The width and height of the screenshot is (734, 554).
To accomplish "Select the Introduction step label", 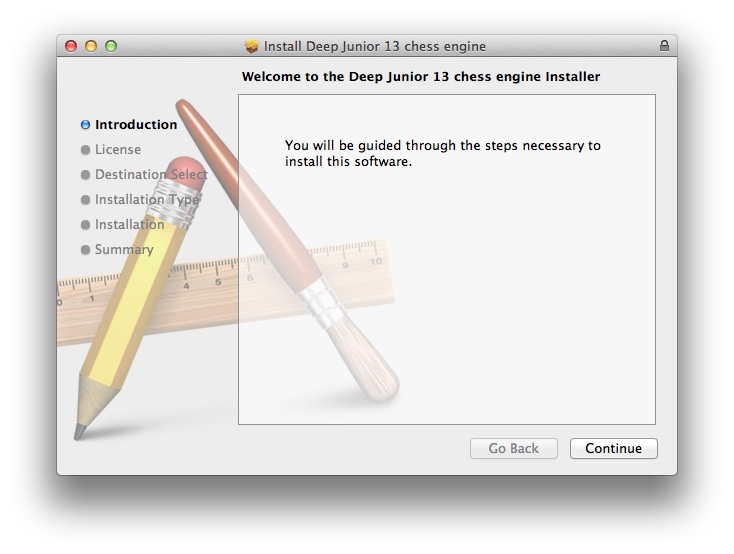I will (136, 125).
